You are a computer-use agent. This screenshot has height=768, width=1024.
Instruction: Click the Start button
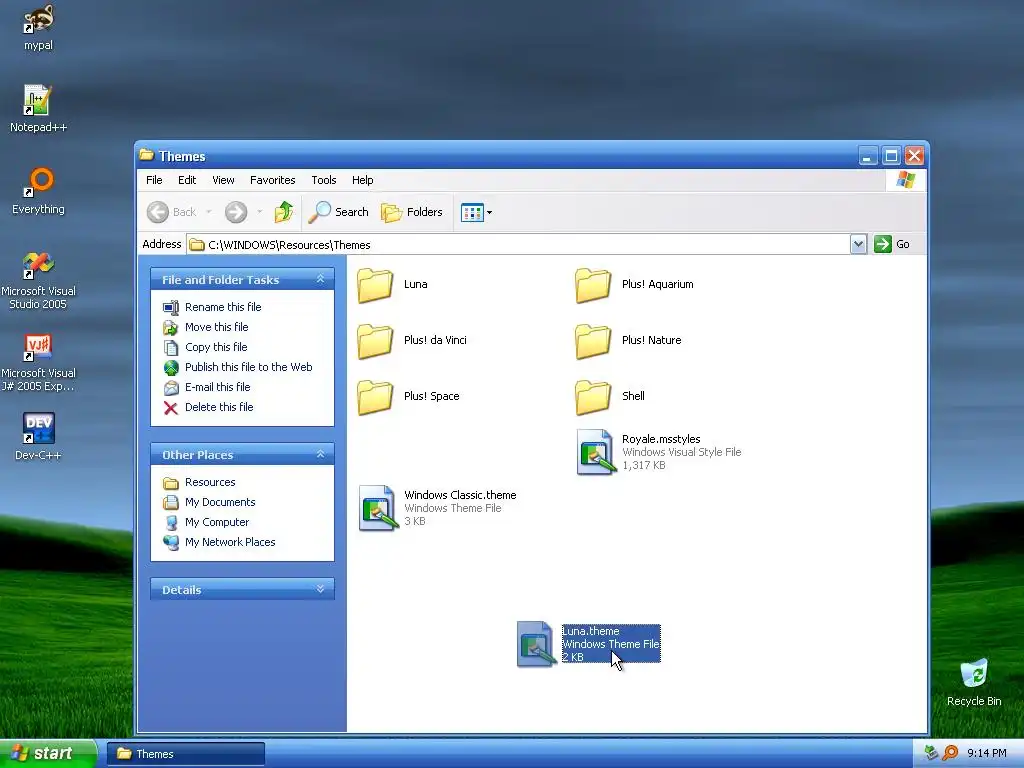(48, 754)
